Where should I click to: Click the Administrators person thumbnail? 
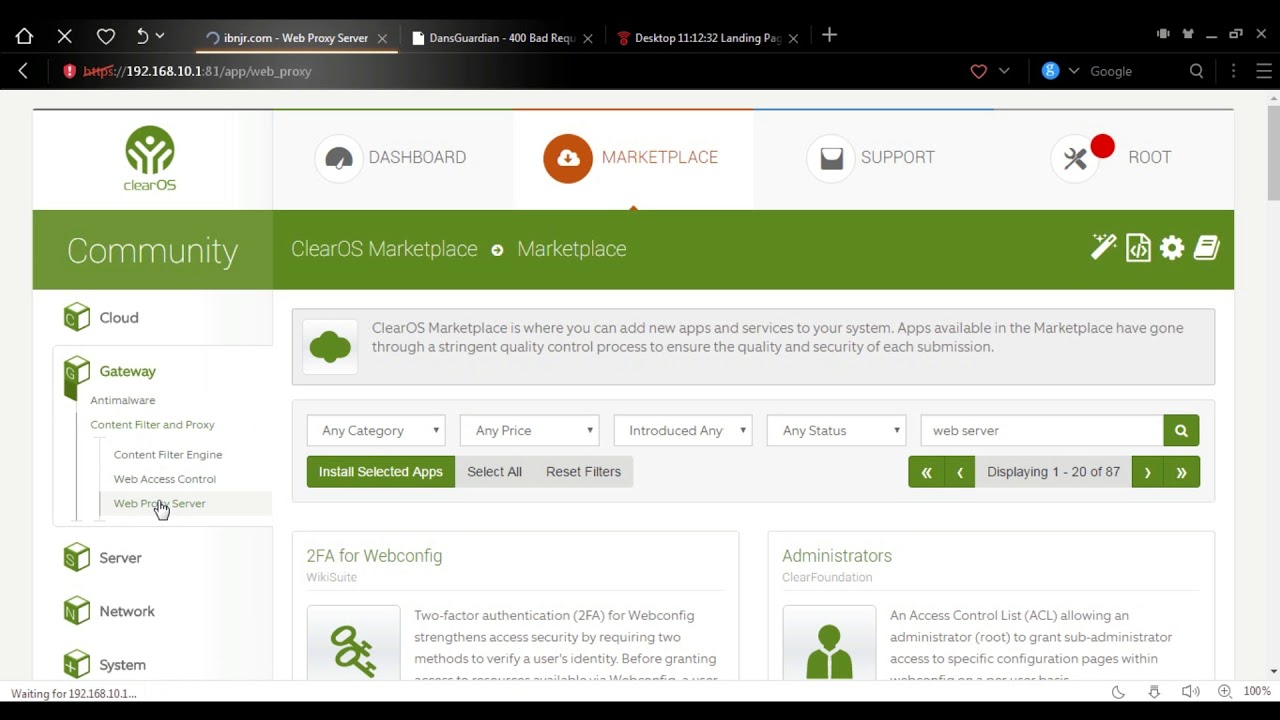(x=829, y=645)
